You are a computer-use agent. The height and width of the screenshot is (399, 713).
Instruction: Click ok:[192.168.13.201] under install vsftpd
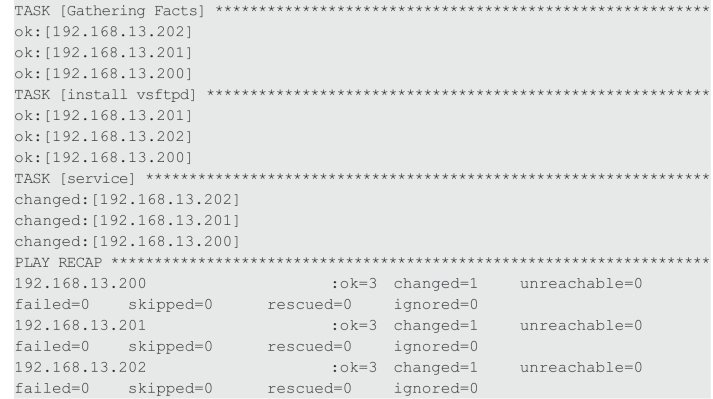[x=104, y=116]
